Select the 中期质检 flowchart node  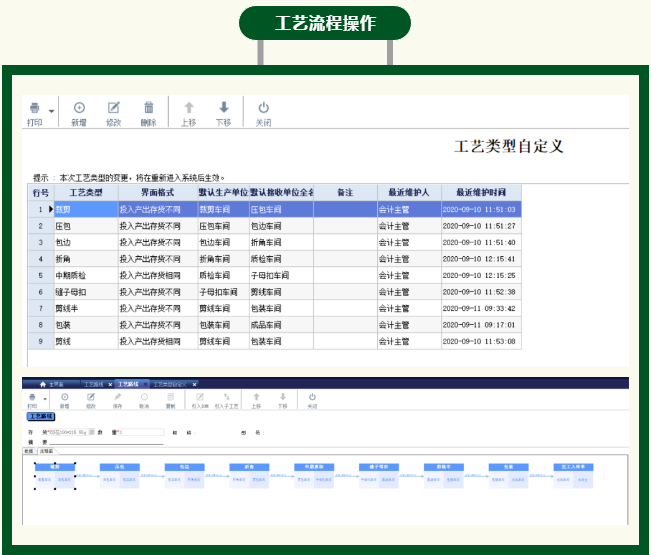pos(314,475)
